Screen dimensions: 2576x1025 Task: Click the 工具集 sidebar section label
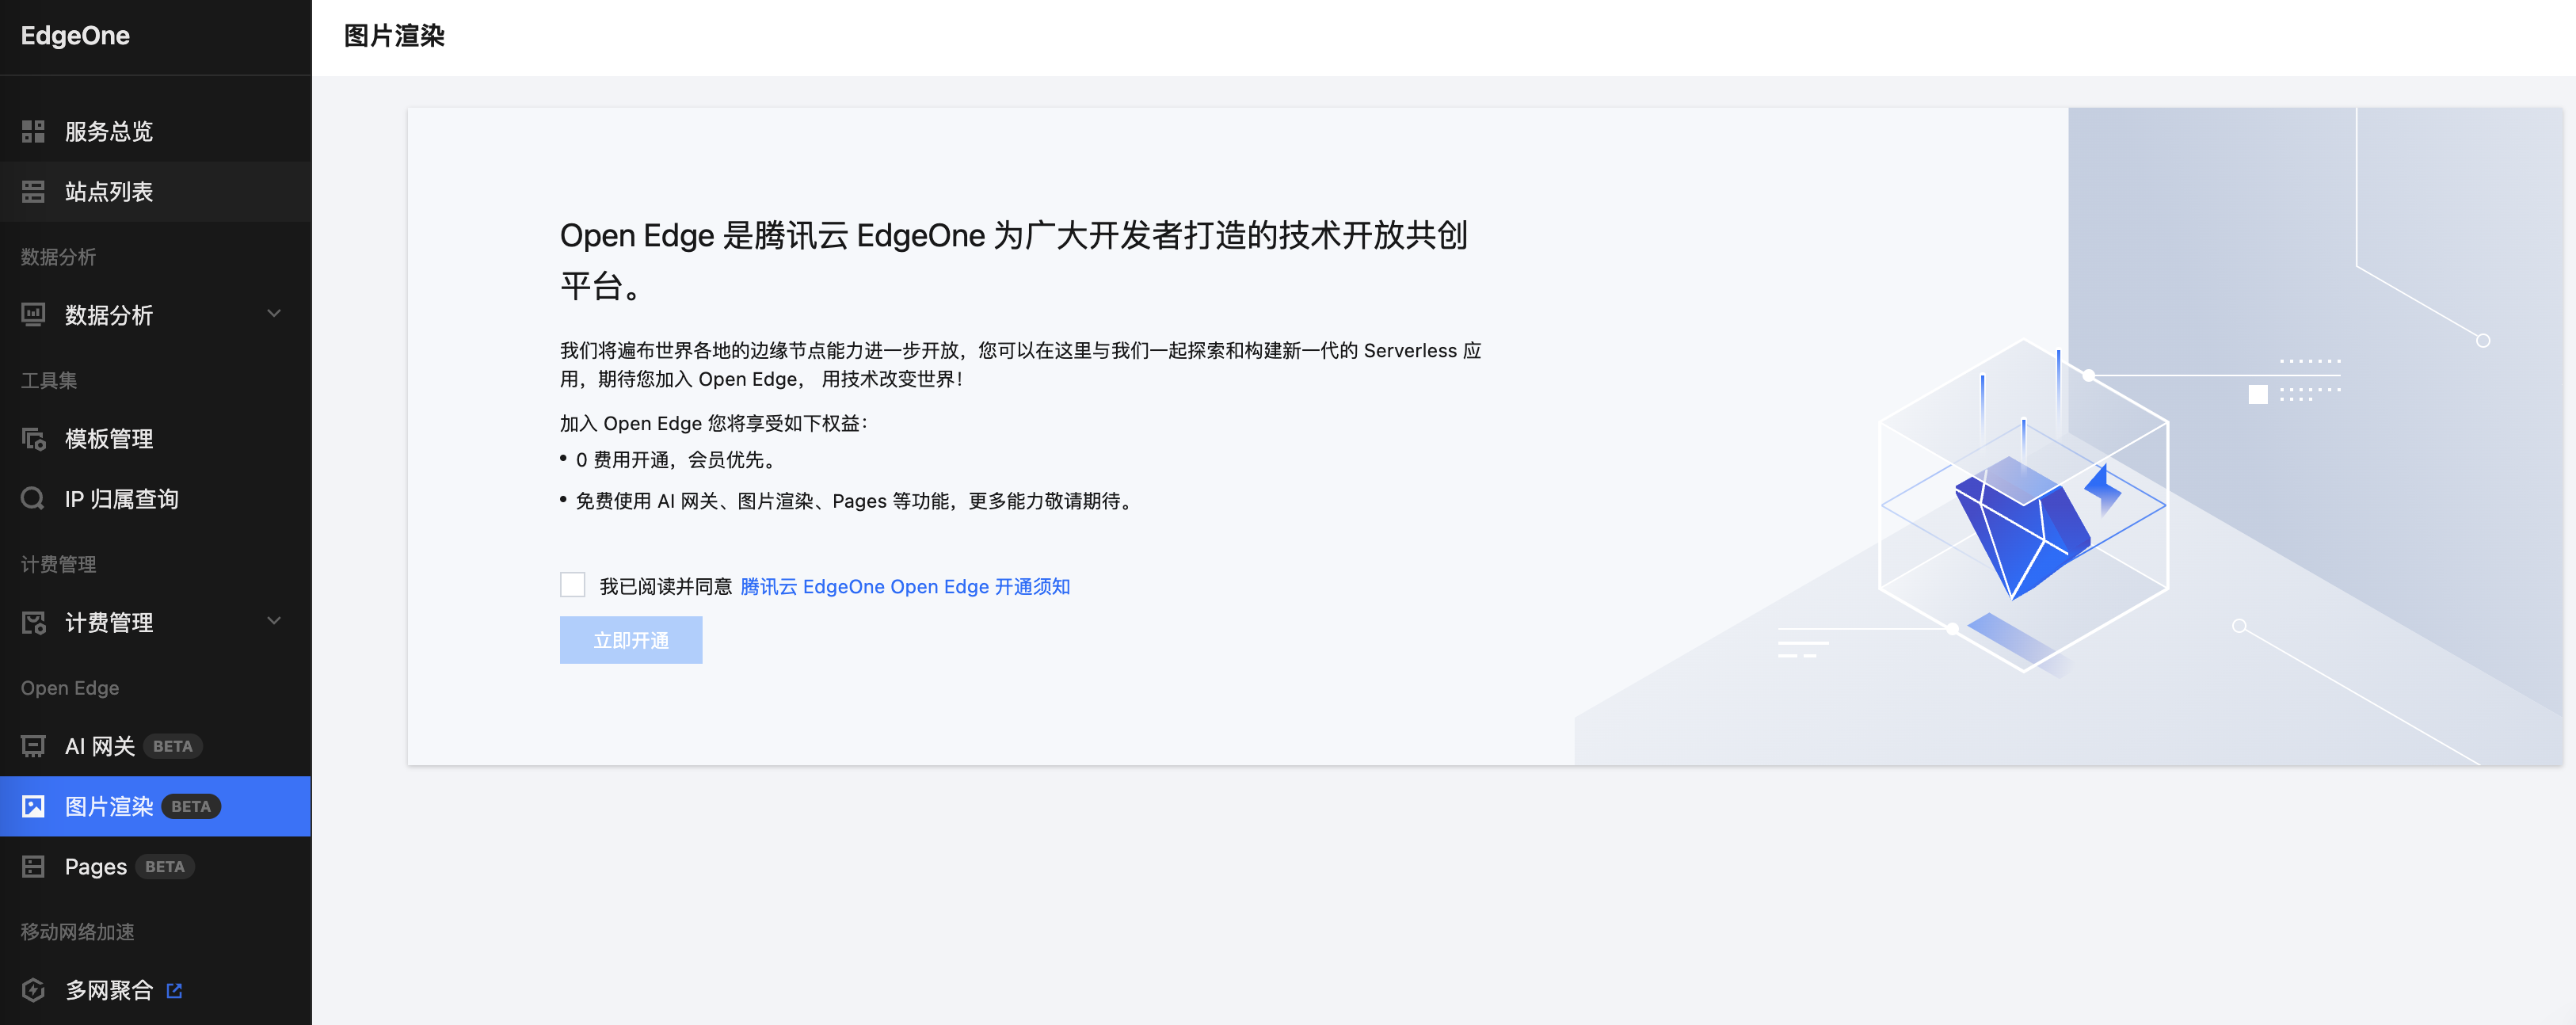(x=49, y=380)
